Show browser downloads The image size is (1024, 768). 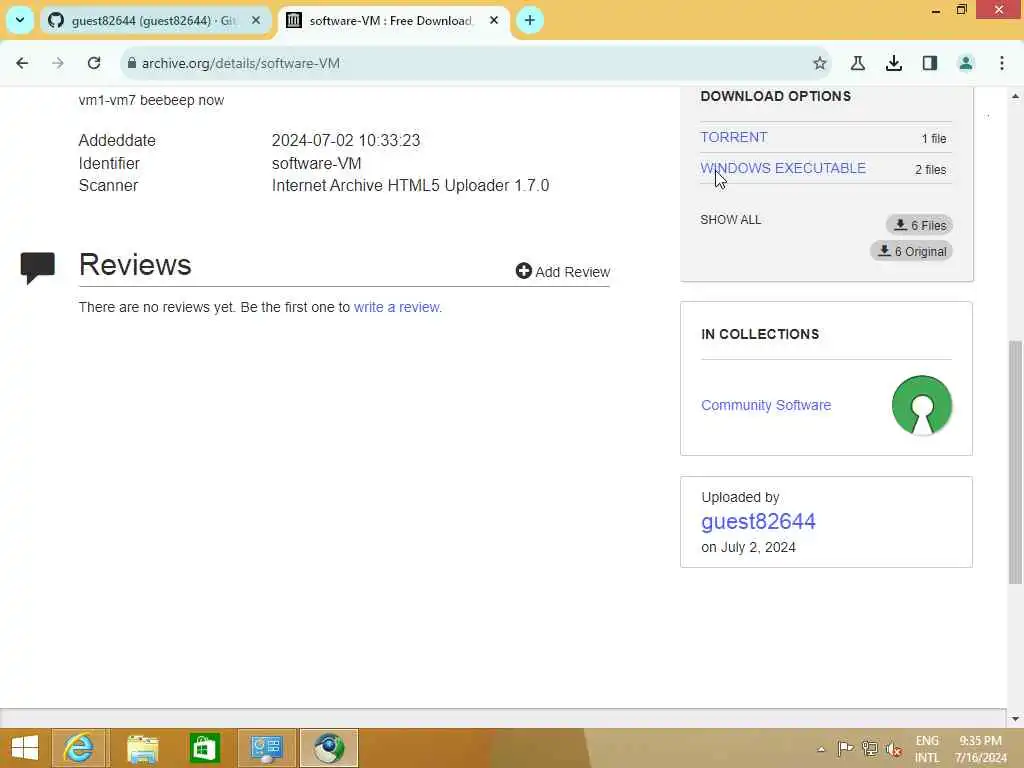tap(894, 63)
